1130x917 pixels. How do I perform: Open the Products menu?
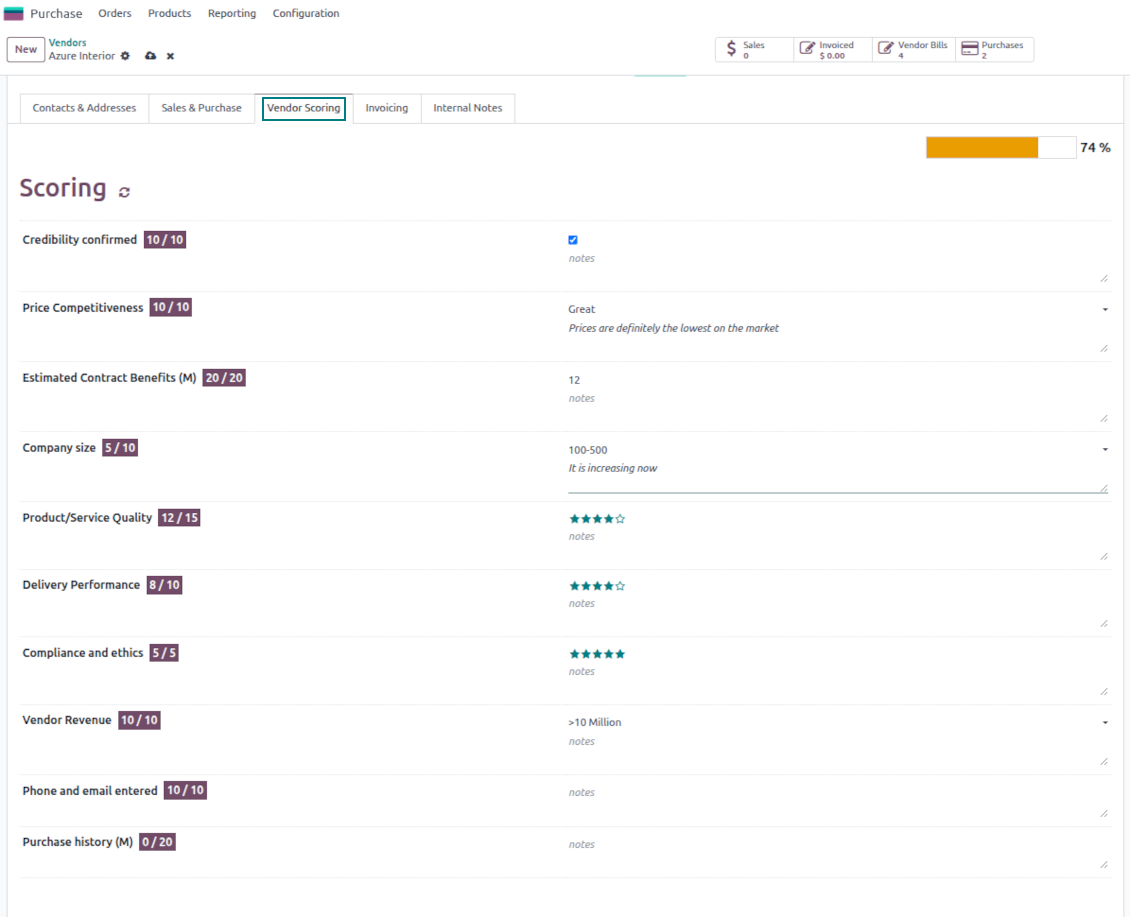(x=169, y=14)
